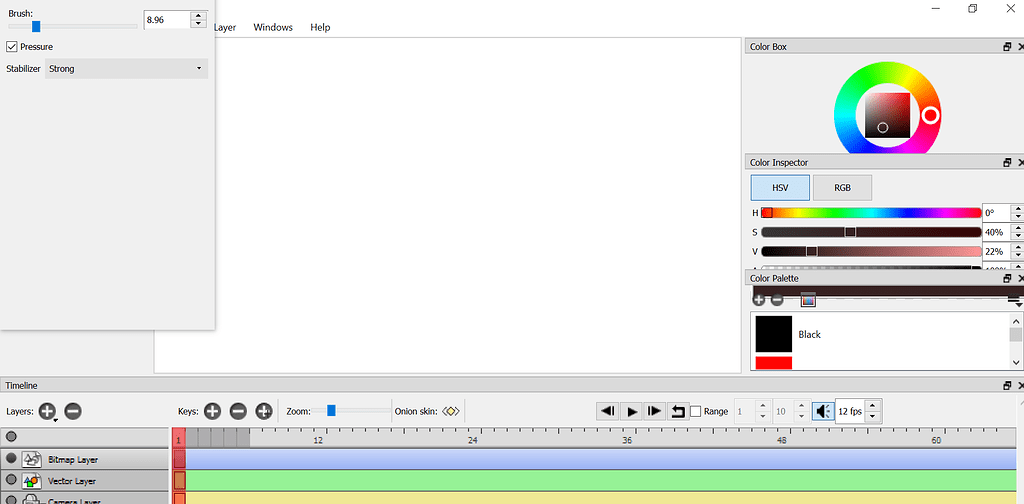Click the Brush size slider
Screen dimensions: 1024x504
pyautogui.click(x=72, y=26)
